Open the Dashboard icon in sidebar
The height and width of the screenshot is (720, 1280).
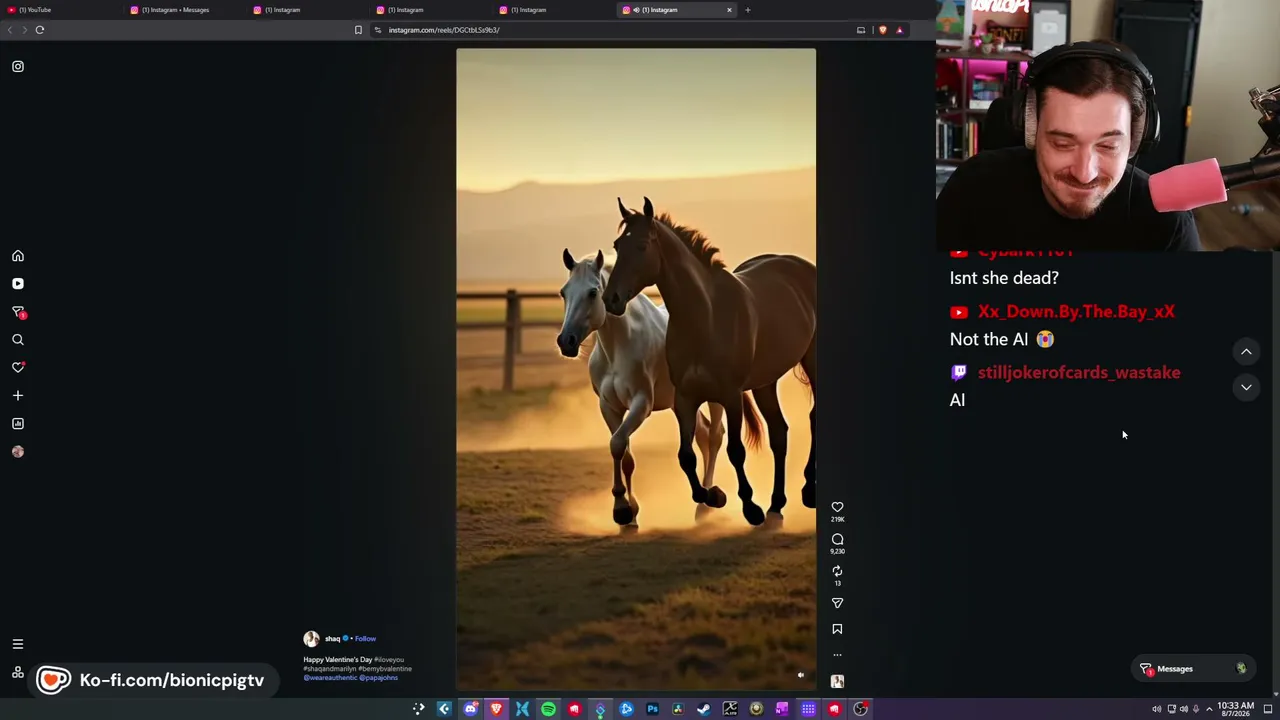point(18,423)
